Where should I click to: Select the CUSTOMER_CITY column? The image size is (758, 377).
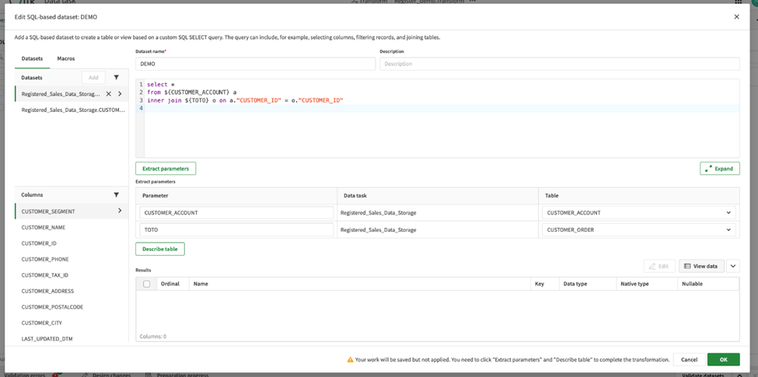point(72,323)
